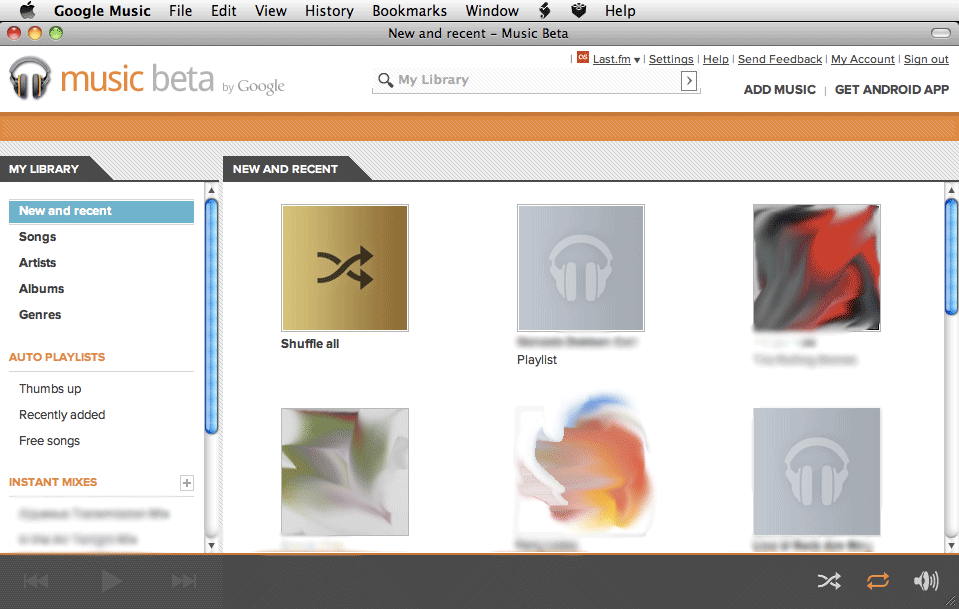Viewport: 959px width, 609px height.
Task: Open the Edit menu
Action: click(223, 10)
